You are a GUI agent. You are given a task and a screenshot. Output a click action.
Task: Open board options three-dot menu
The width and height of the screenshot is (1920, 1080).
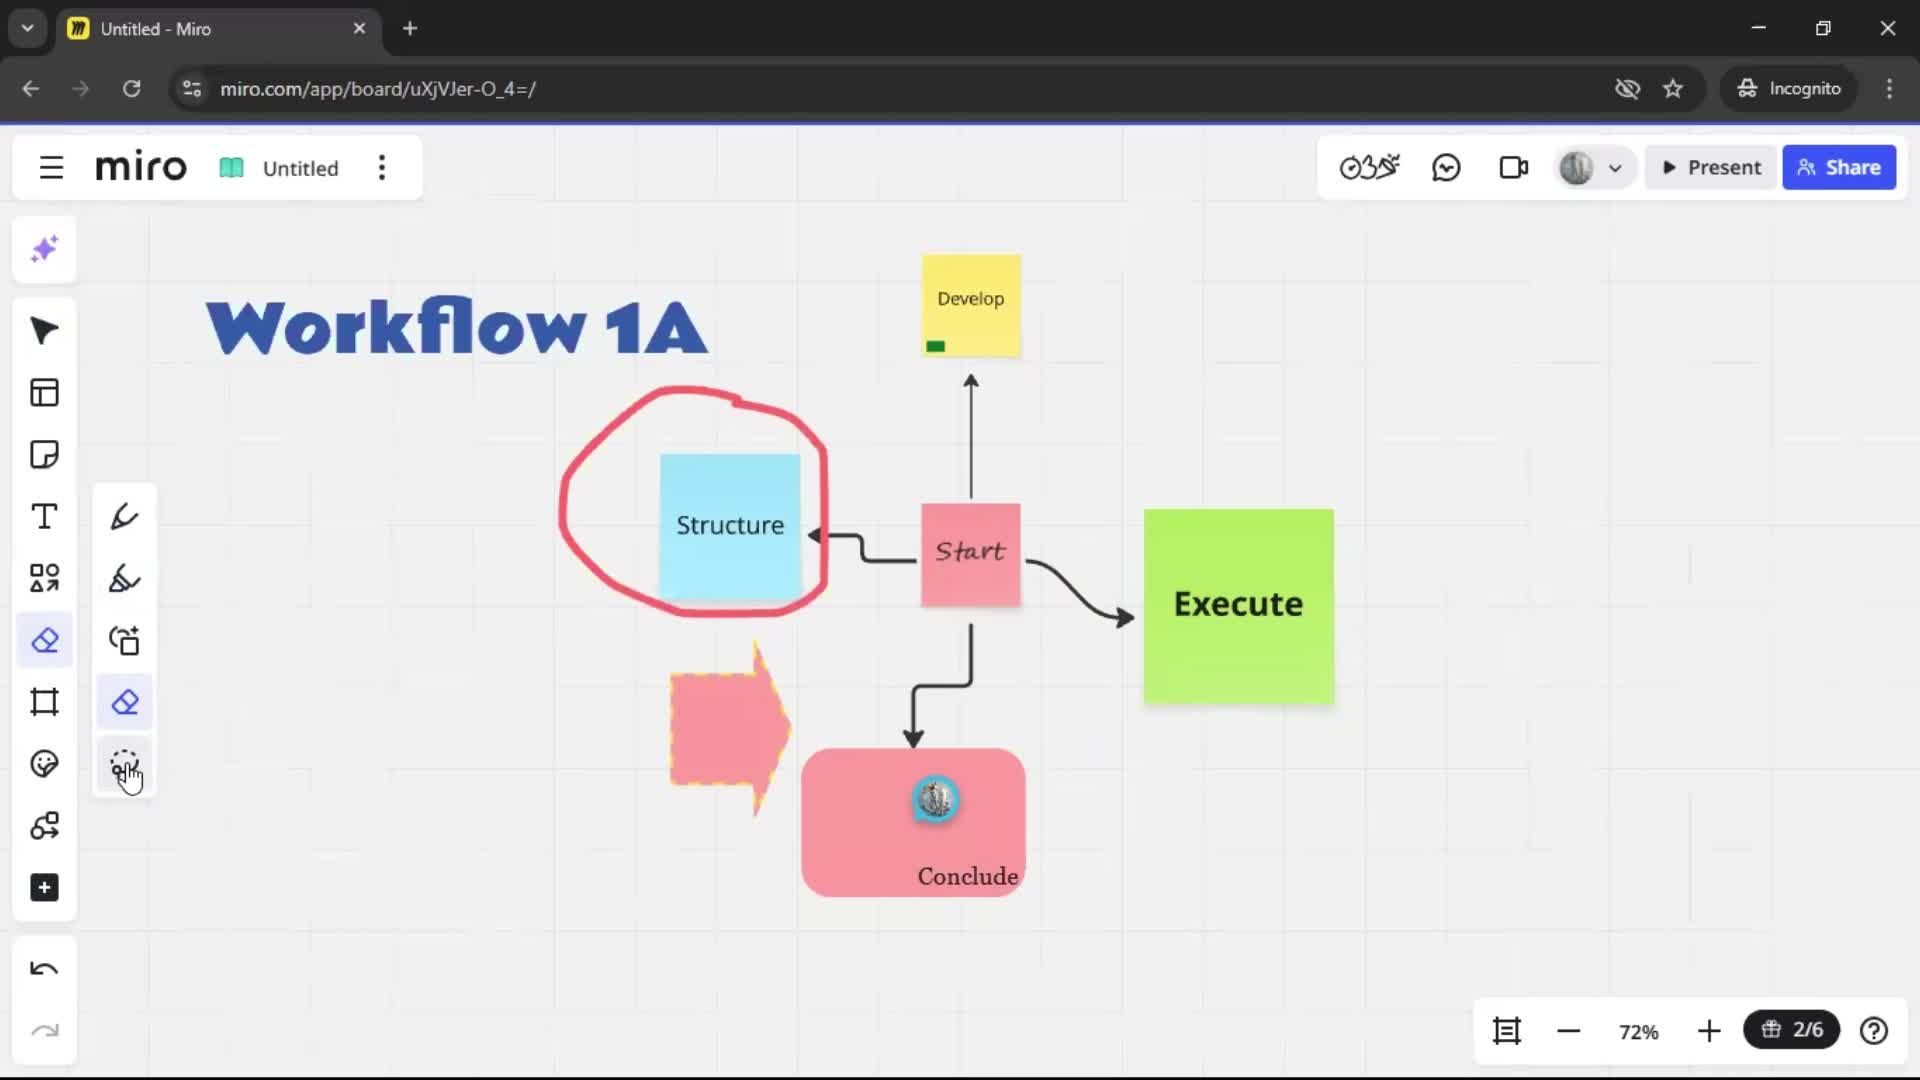click(382, 168)
